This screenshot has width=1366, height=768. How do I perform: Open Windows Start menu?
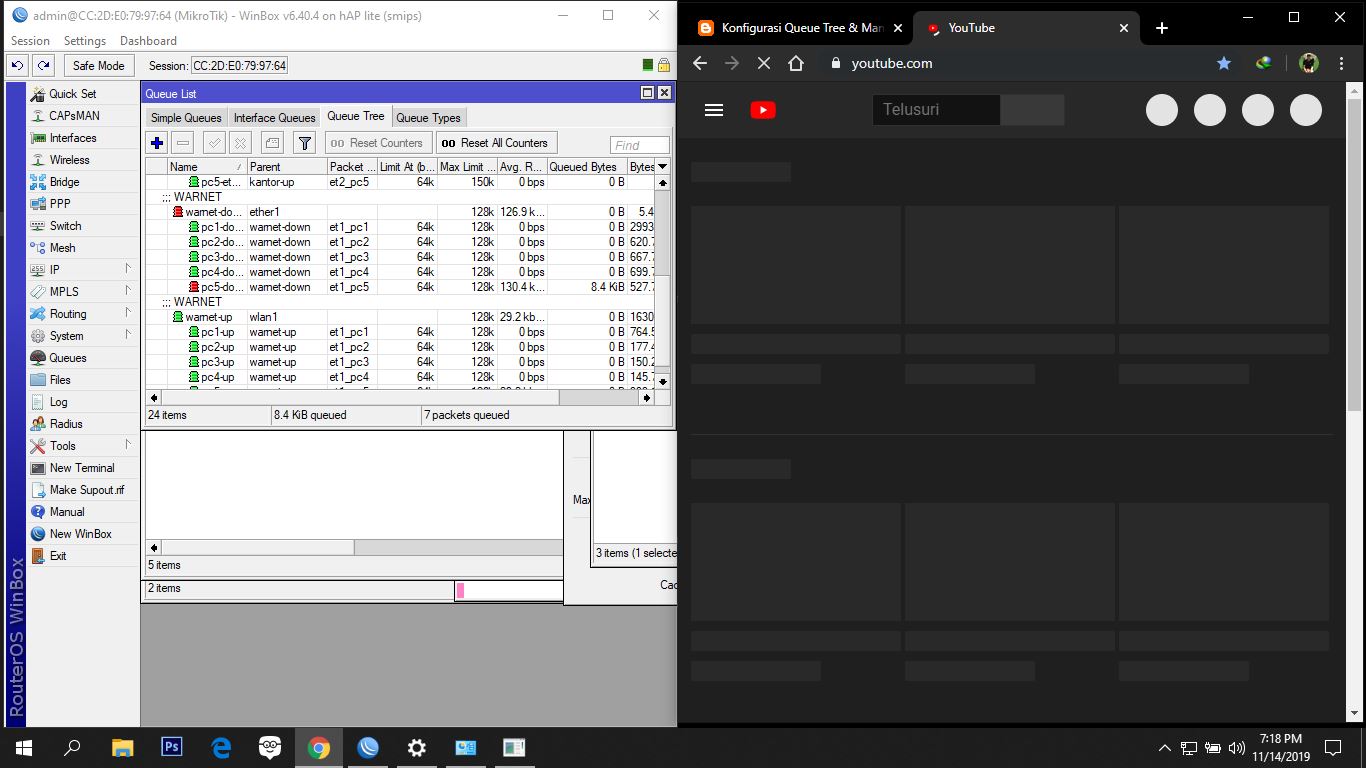click(24, 748)
